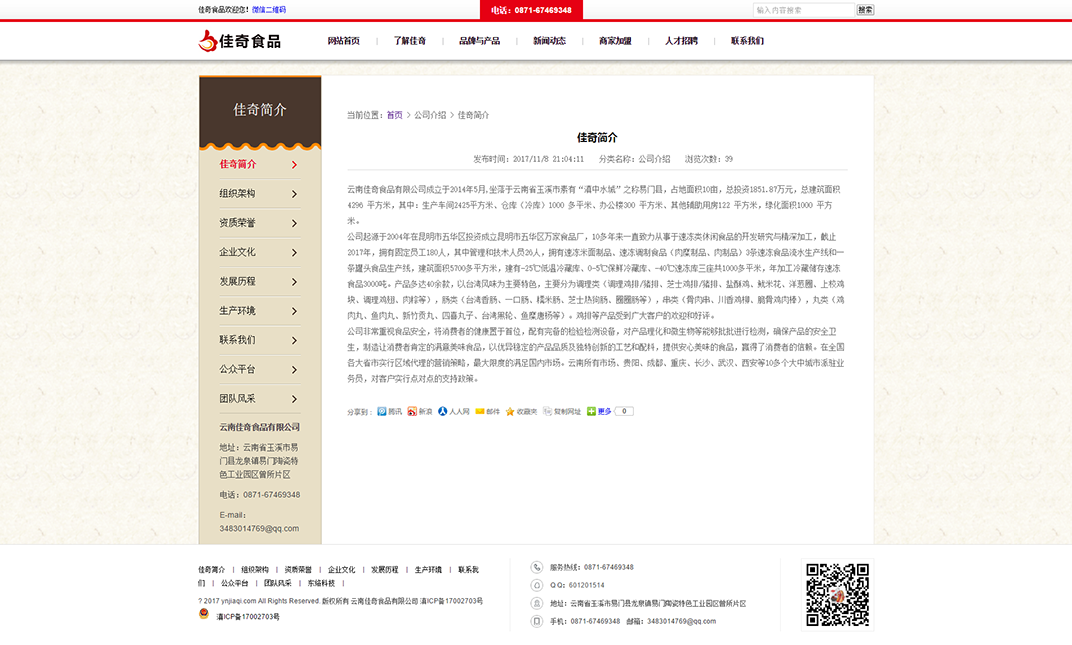
Task: Click the 佳奇食品 logo in the header
Action: point(240,41)
